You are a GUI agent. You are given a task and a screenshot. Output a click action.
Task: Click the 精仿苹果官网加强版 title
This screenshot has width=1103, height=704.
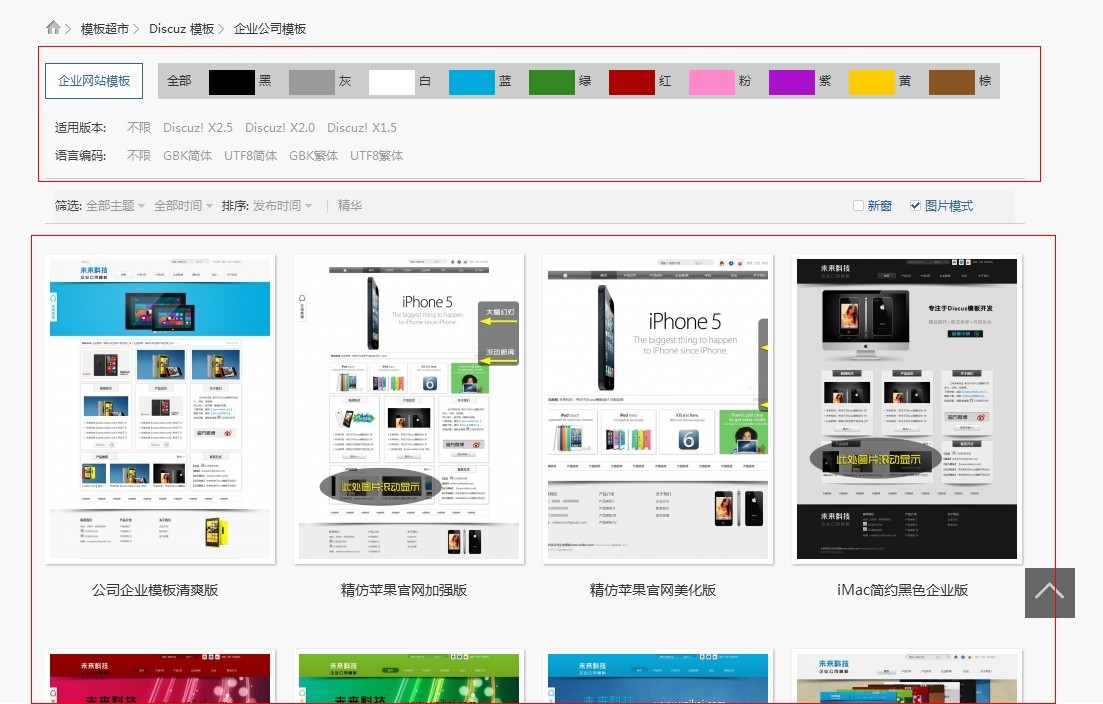404,590
